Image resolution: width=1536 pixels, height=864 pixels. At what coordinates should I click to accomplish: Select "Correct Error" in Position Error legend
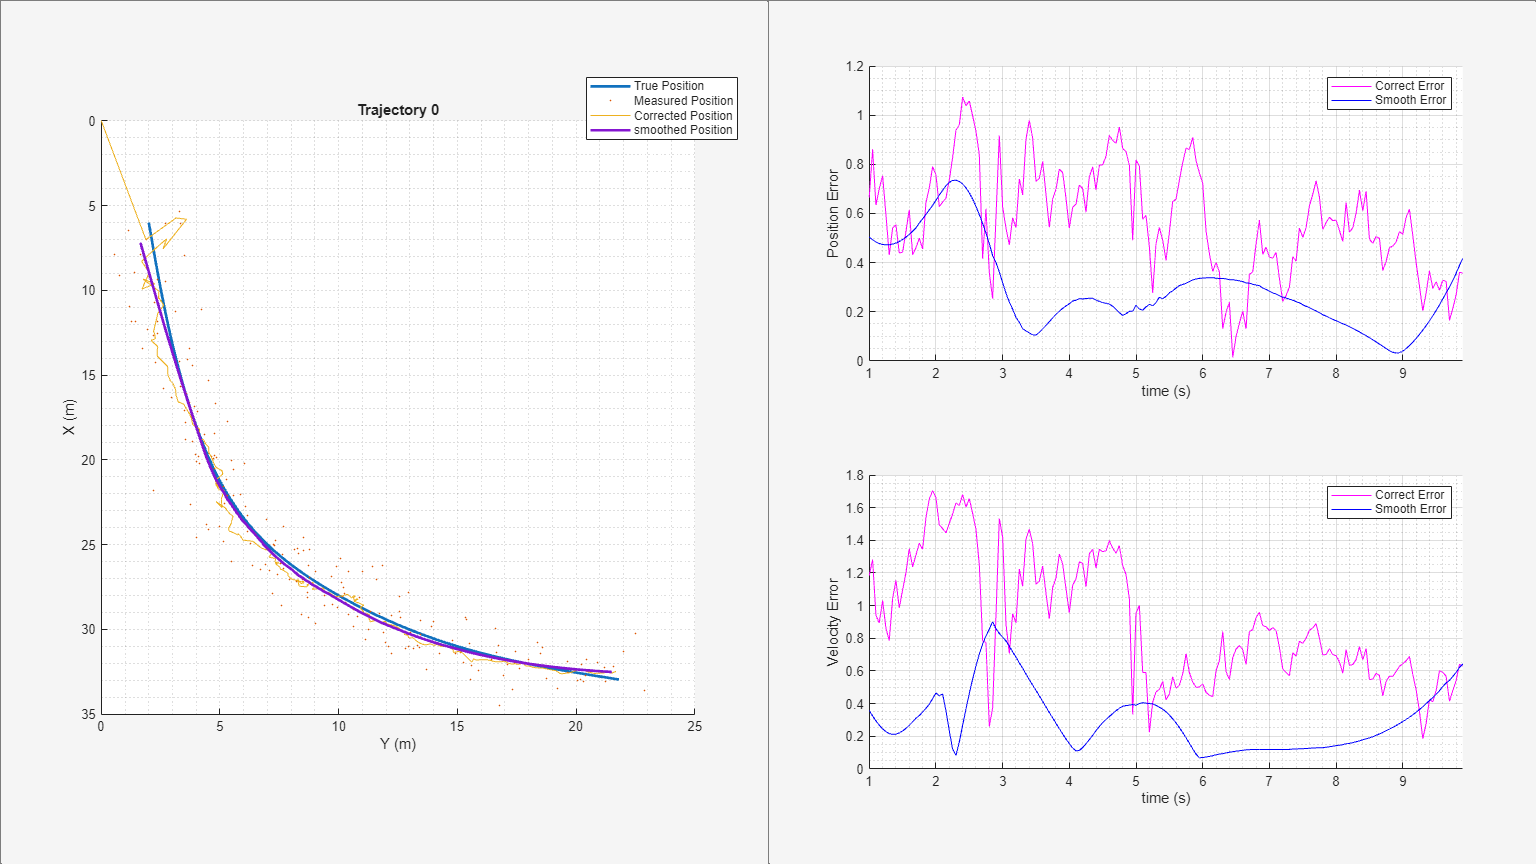(x=1410, y=86)
